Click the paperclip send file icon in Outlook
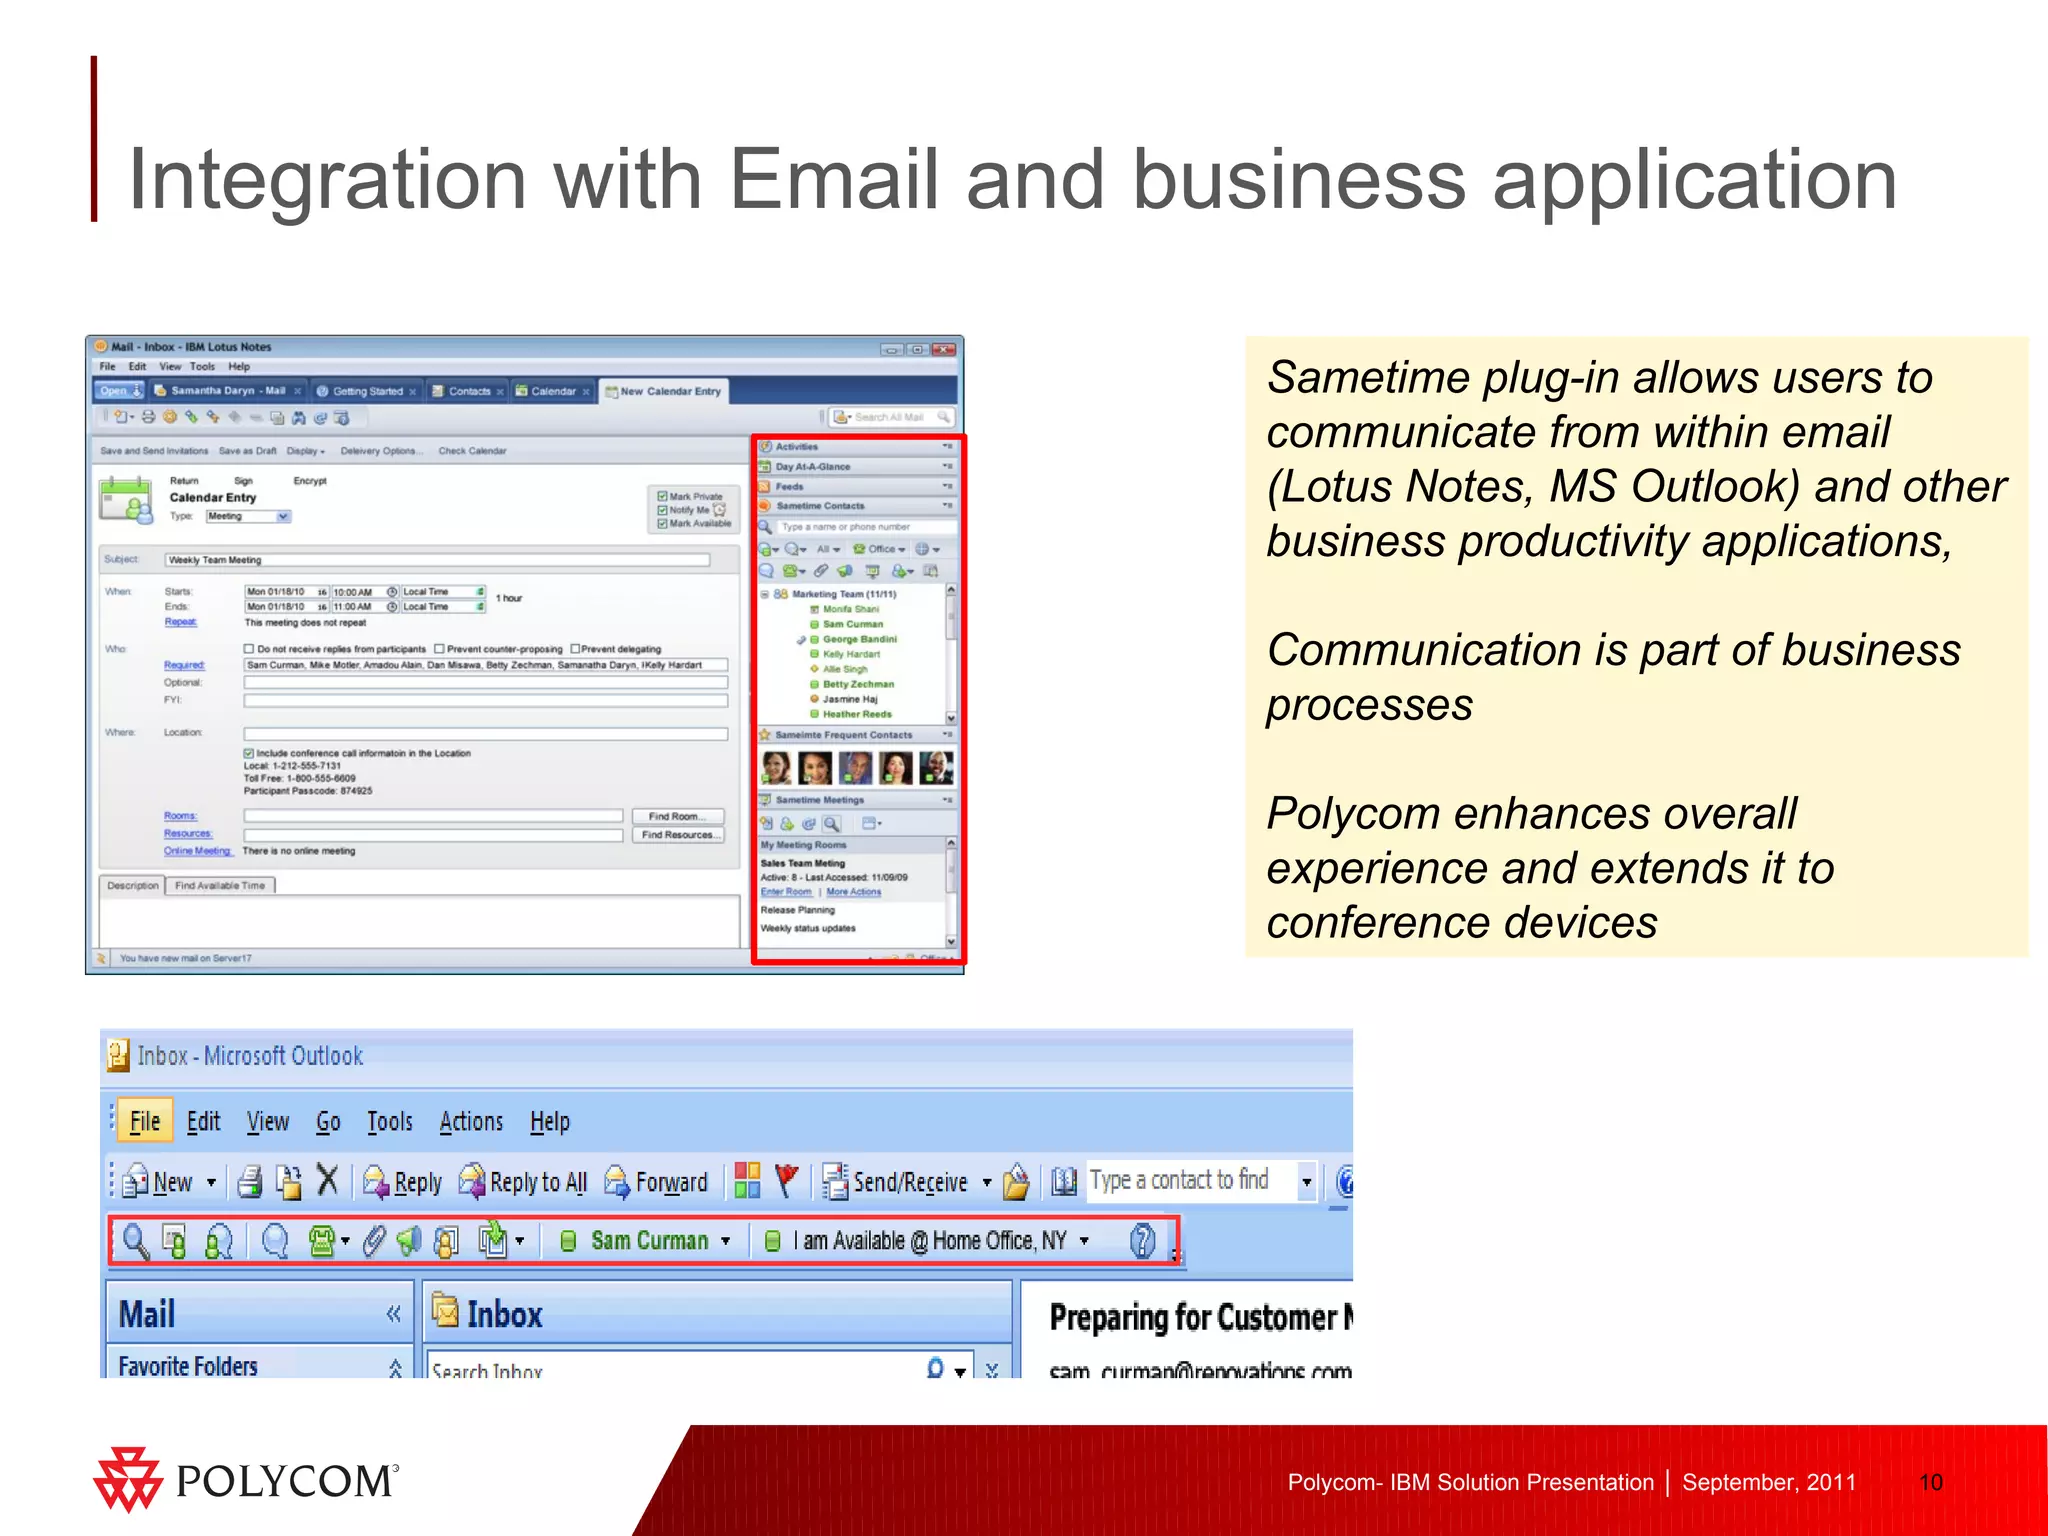 click(x=373, y=1241)
